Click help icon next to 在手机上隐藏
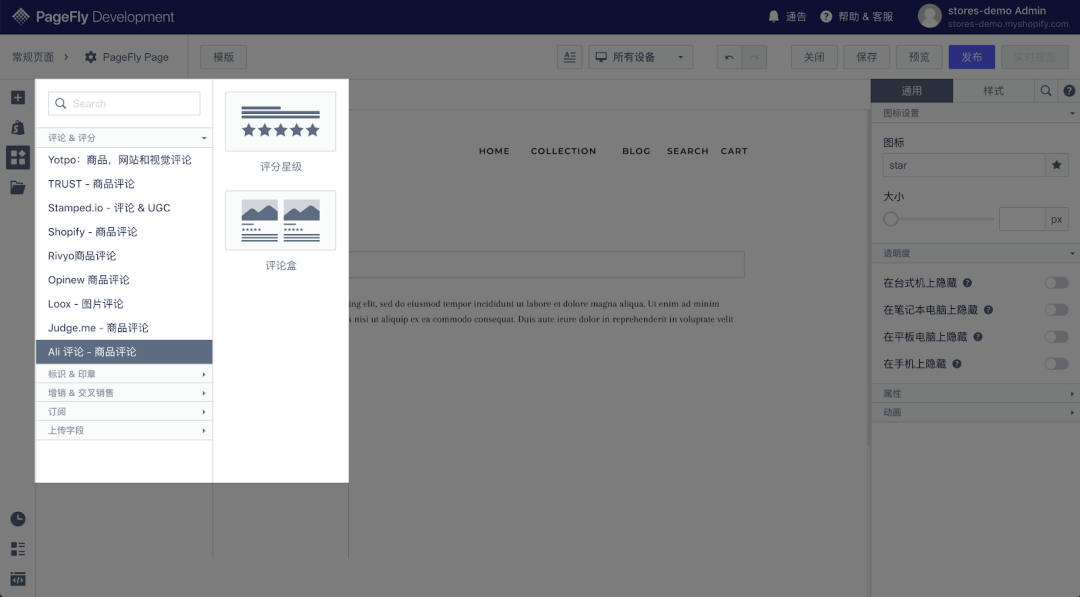 pyautogui.click(x=957, y=364)
